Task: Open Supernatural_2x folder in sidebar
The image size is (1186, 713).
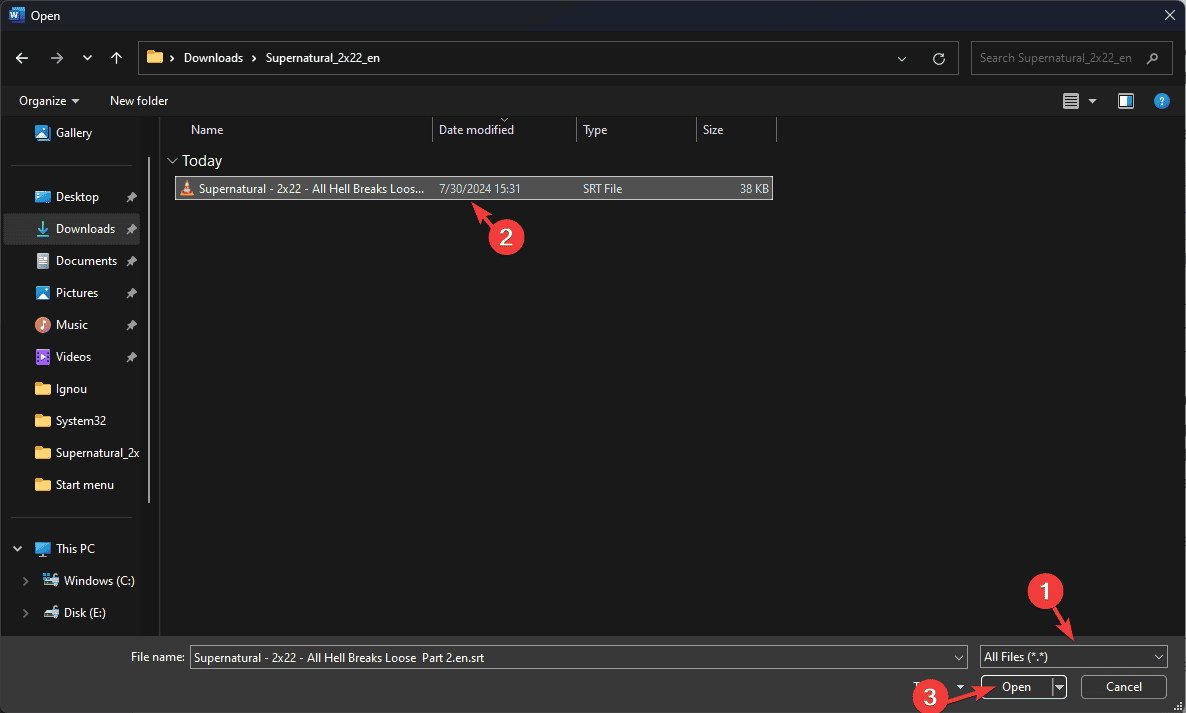Action: click(97, 453)
